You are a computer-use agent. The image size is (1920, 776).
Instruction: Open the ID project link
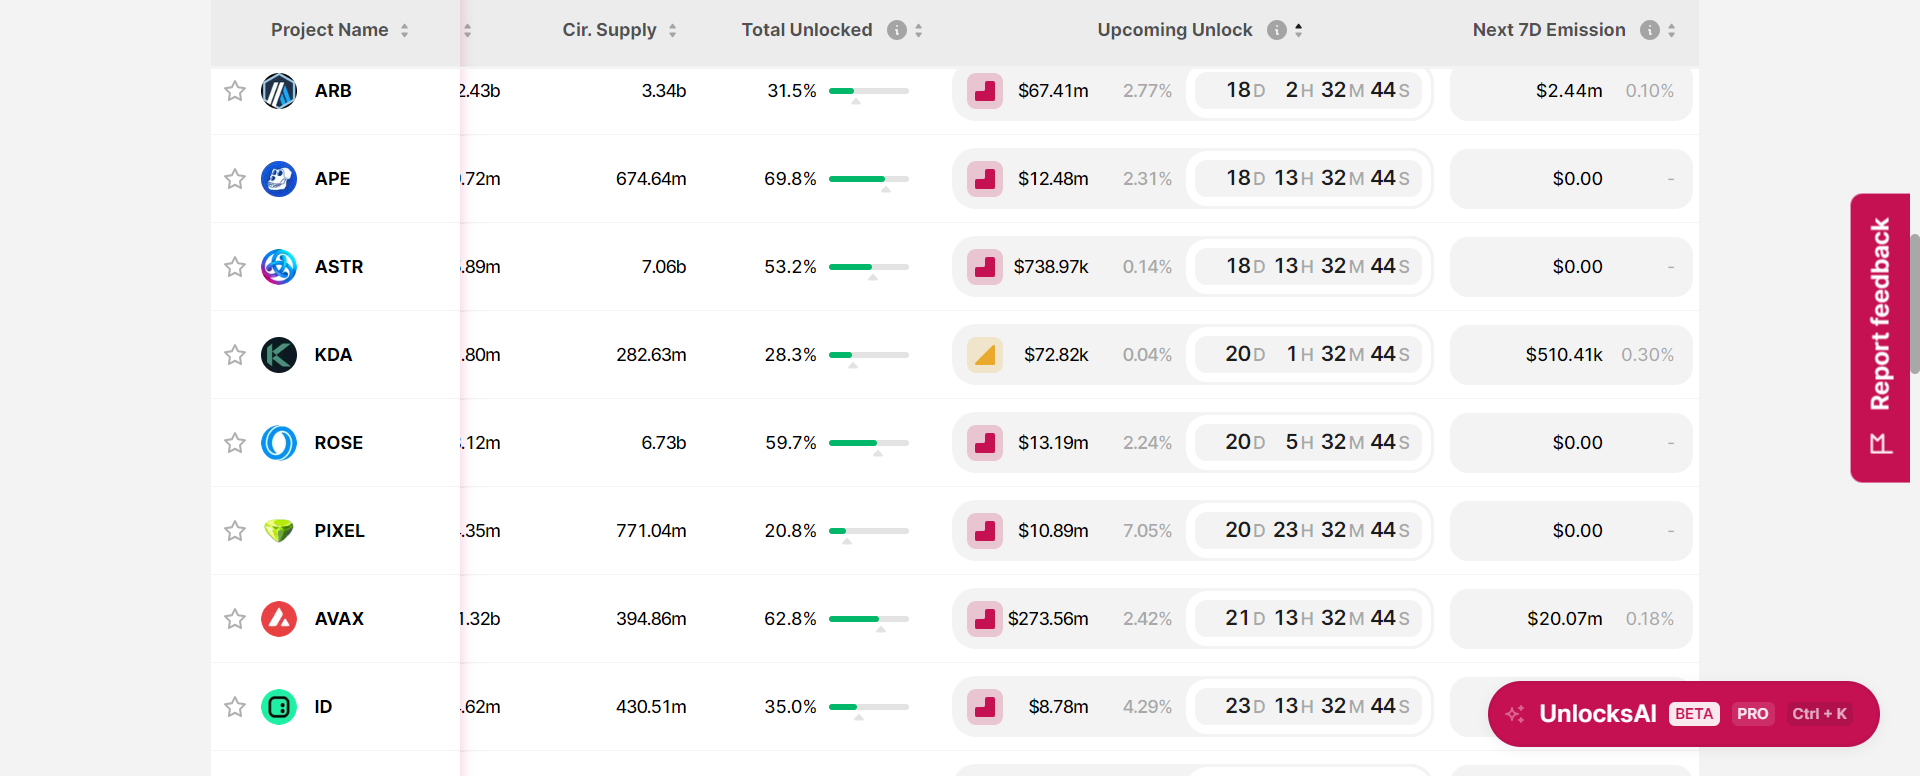323,707
